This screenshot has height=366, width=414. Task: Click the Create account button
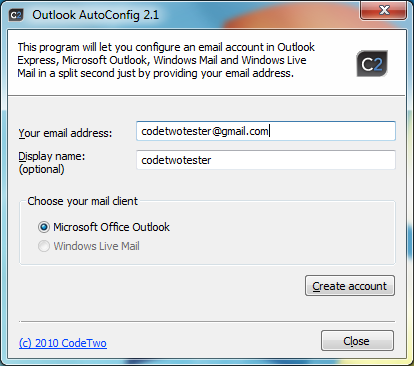350,286
